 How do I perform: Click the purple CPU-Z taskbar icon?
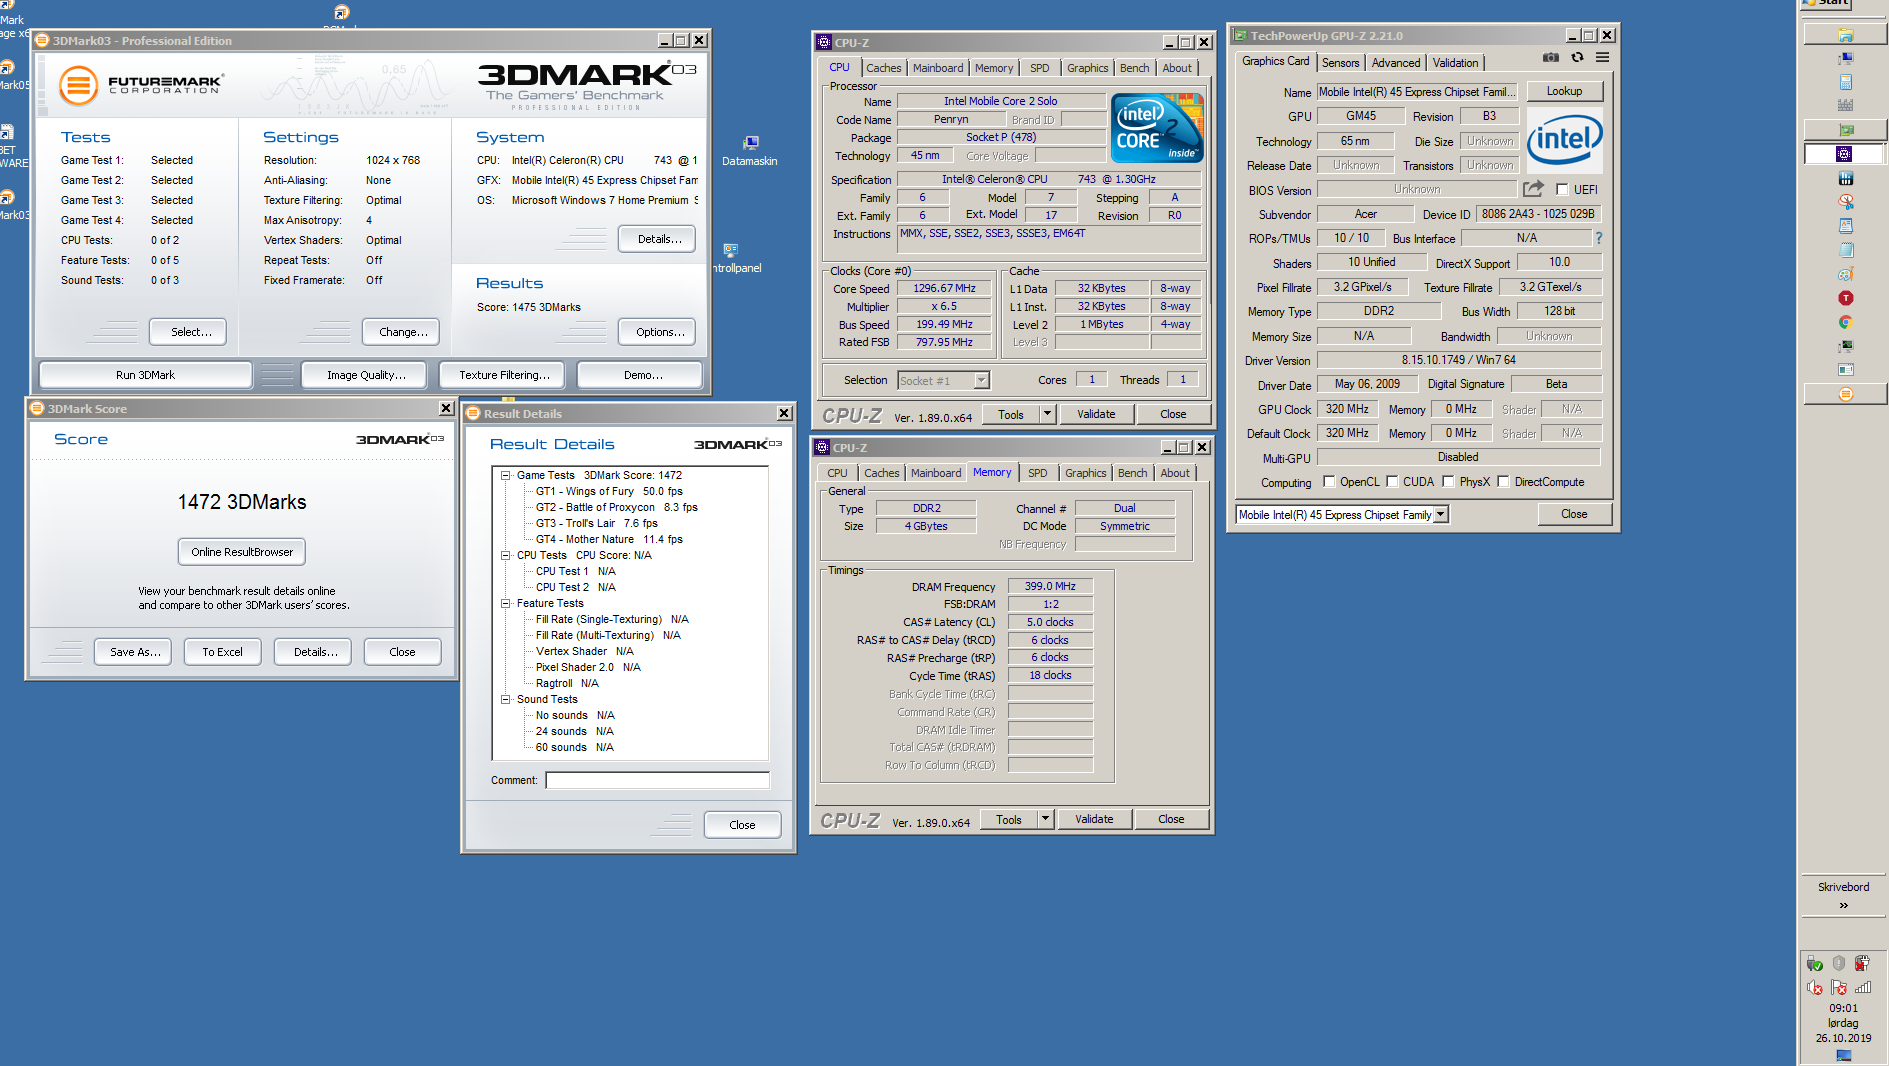click(1844, 154)
